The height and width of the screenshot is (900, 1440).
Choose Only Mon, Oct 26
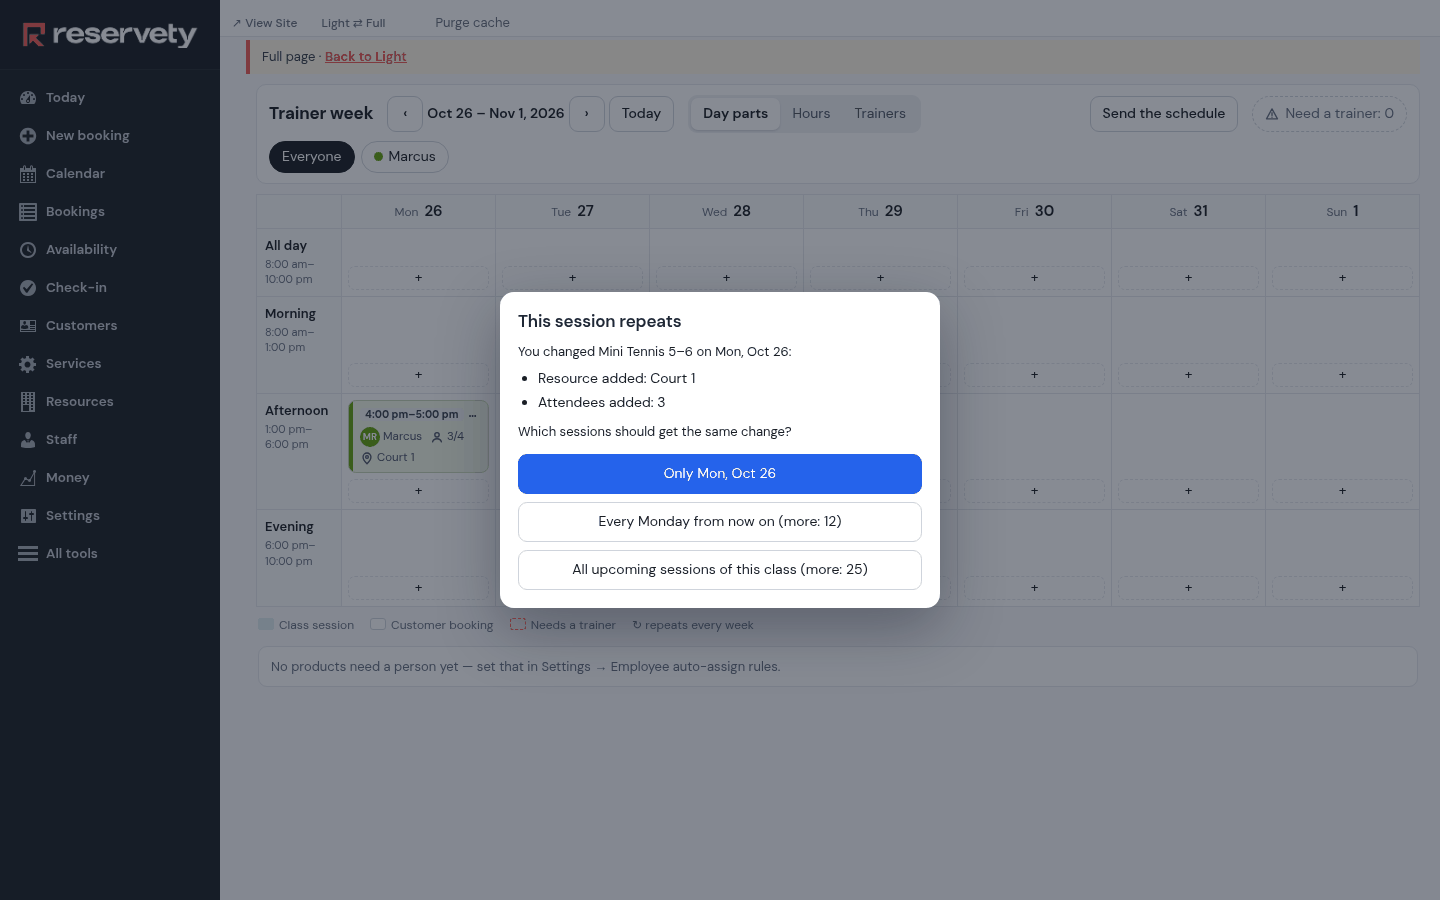coord(720,474)
